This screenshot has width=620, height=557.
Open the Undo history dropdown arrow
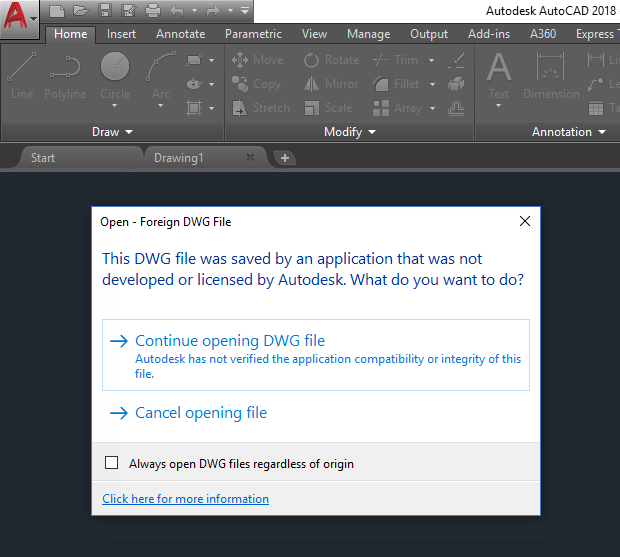tap(194, 11)
